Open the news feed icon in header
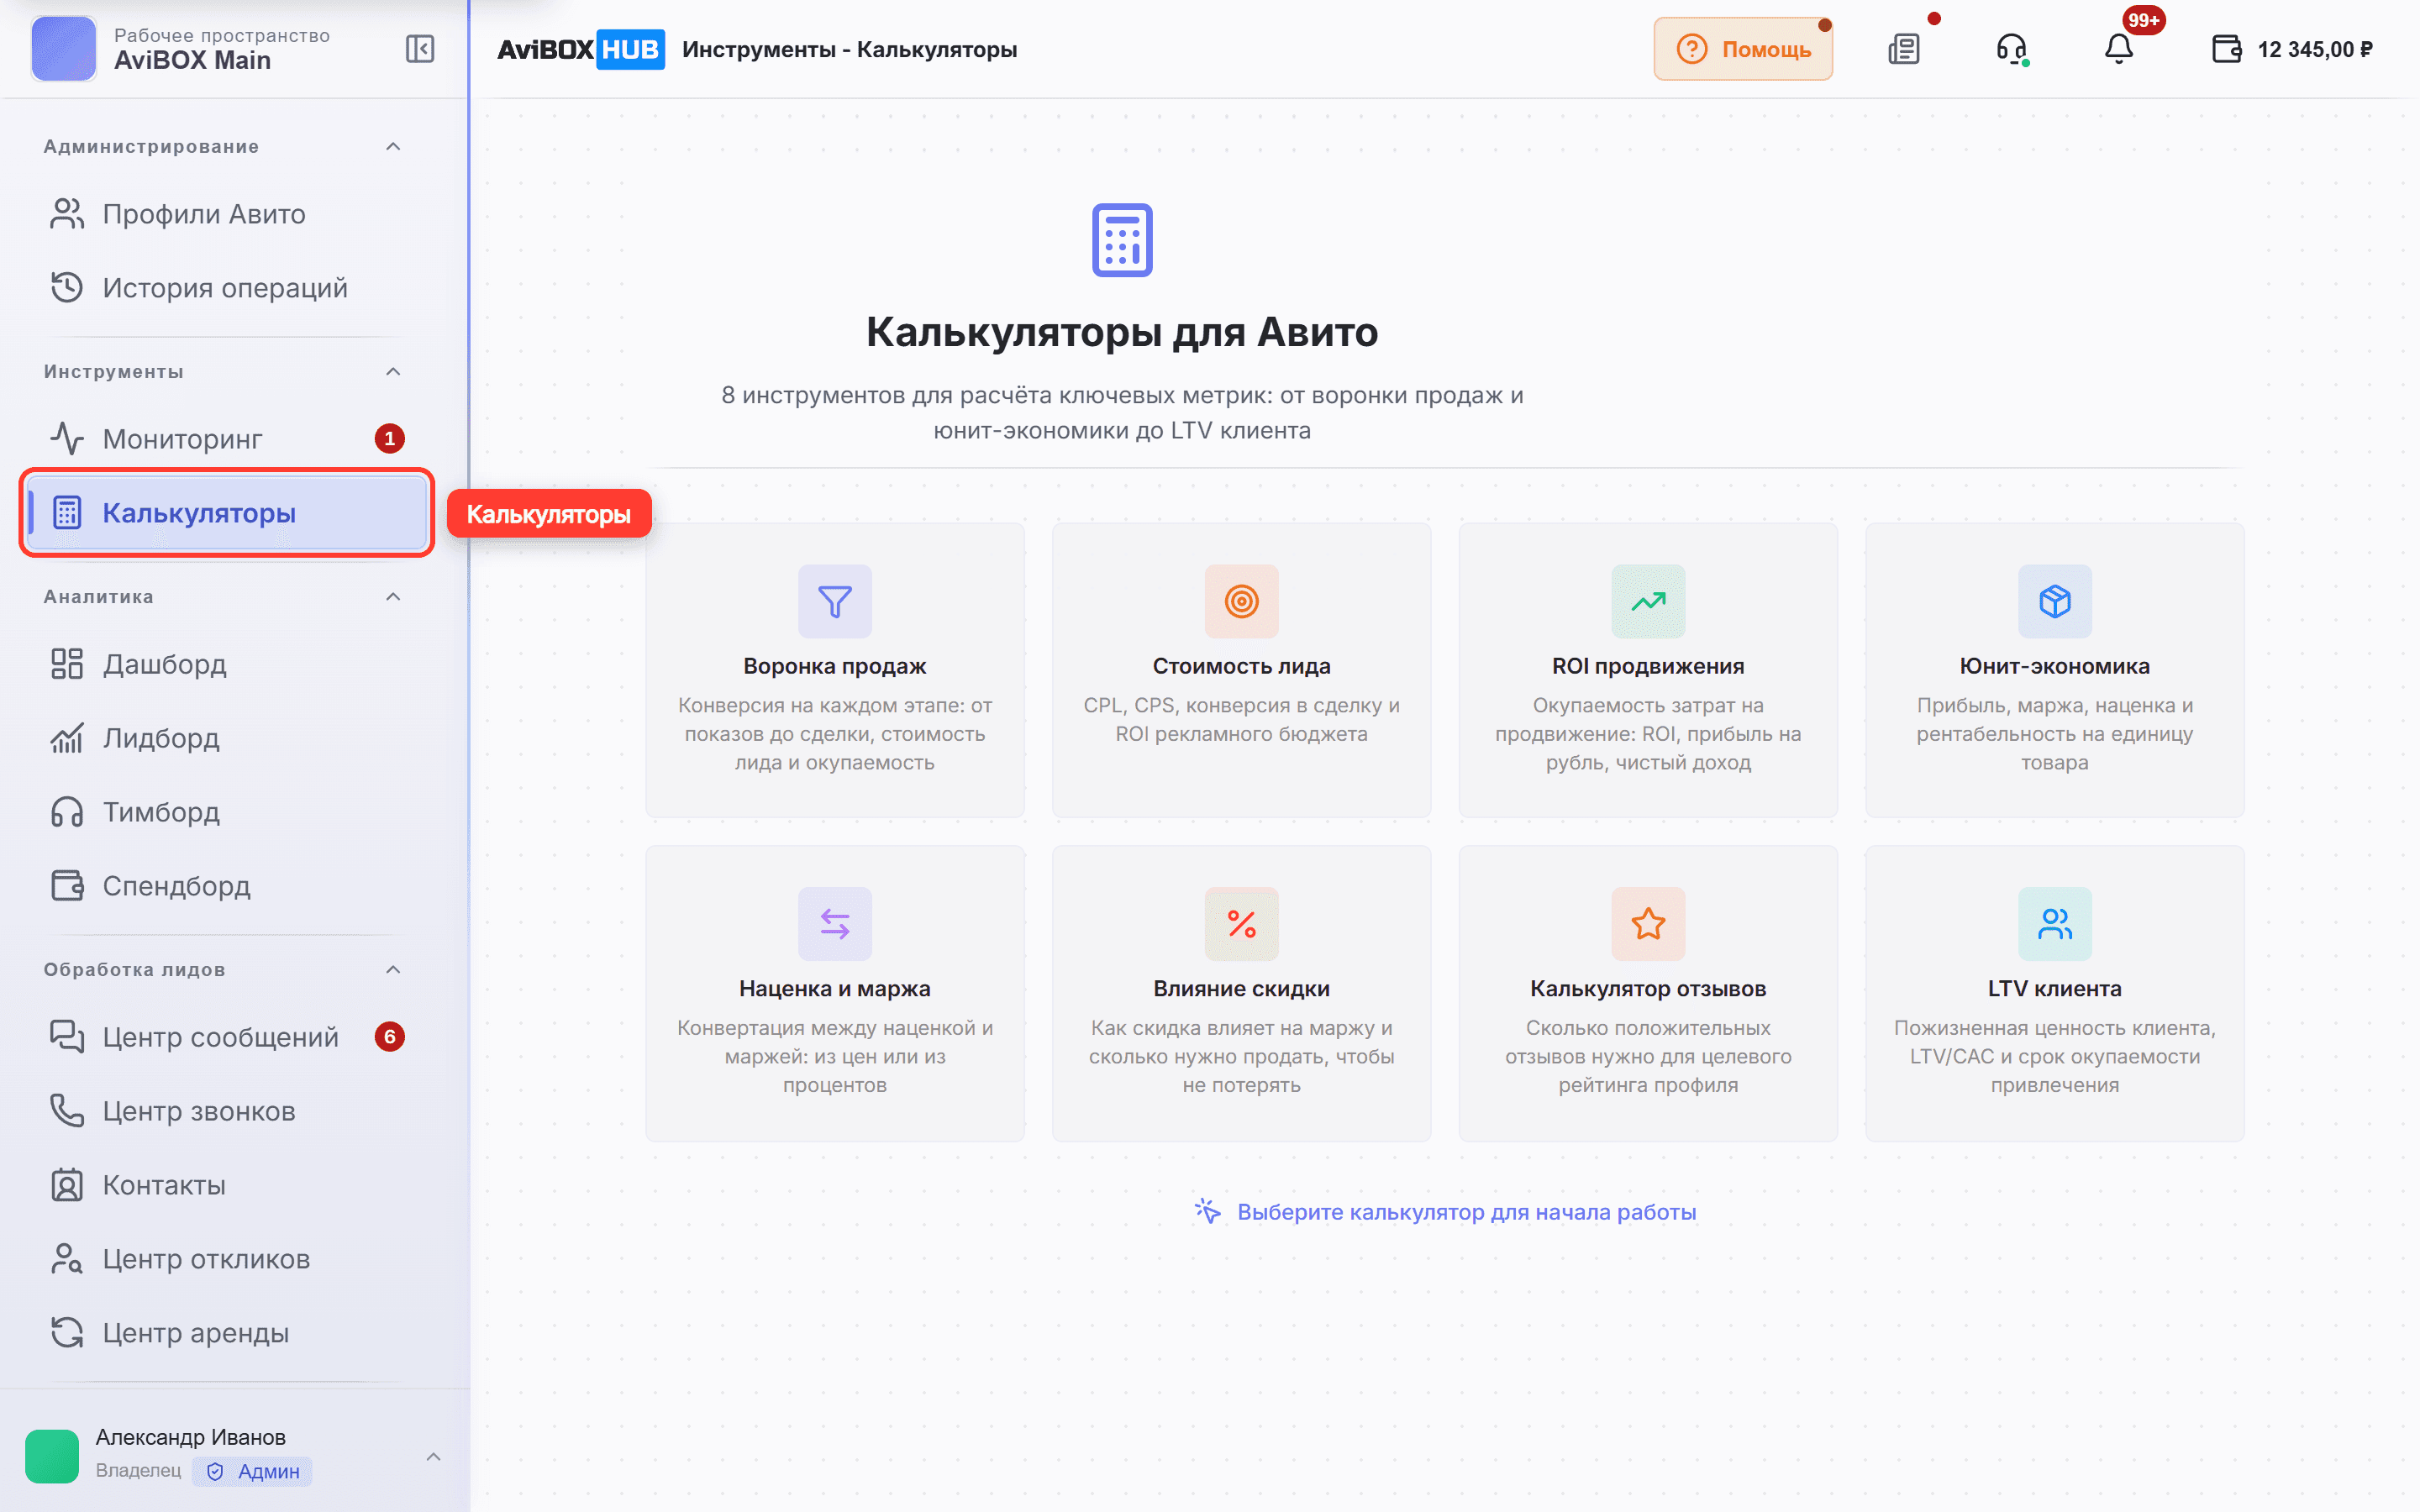Viewport: 2420px width, 1512px height. click(x=1904, y=49)
